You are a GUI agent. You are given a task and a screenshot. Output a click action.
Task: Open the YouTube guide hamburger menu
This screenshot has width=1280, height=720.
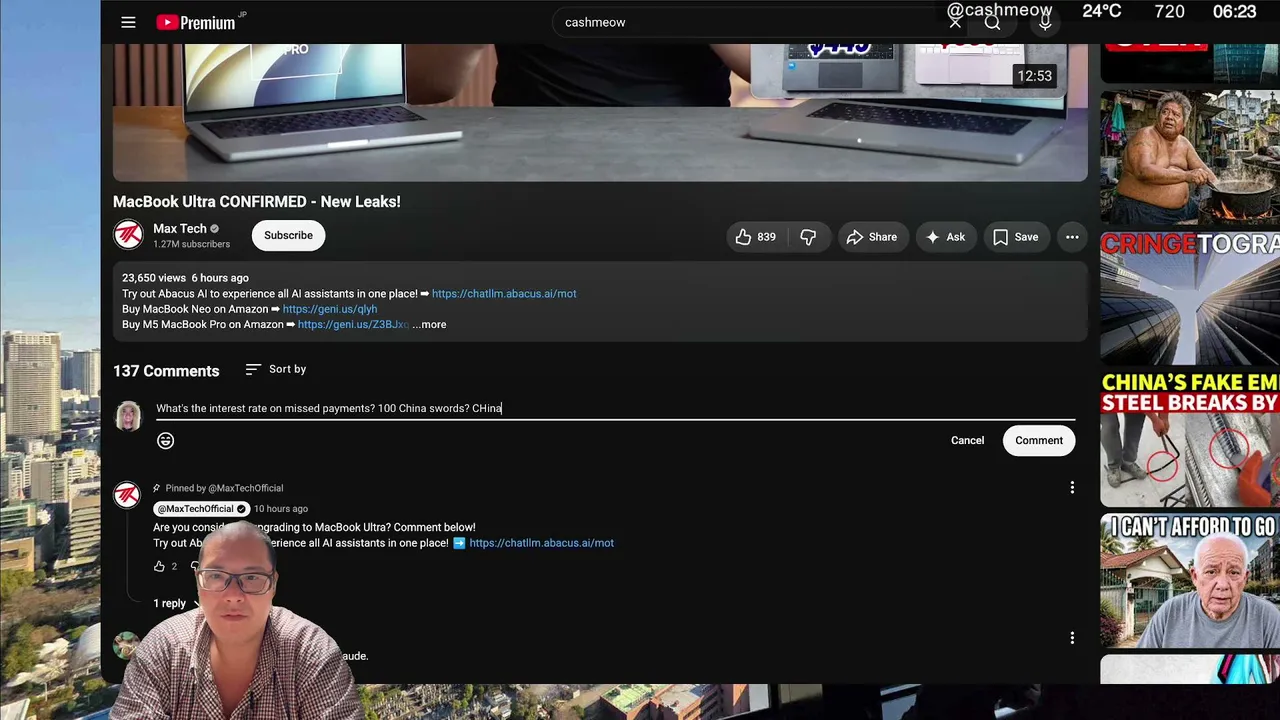point(128,22)
